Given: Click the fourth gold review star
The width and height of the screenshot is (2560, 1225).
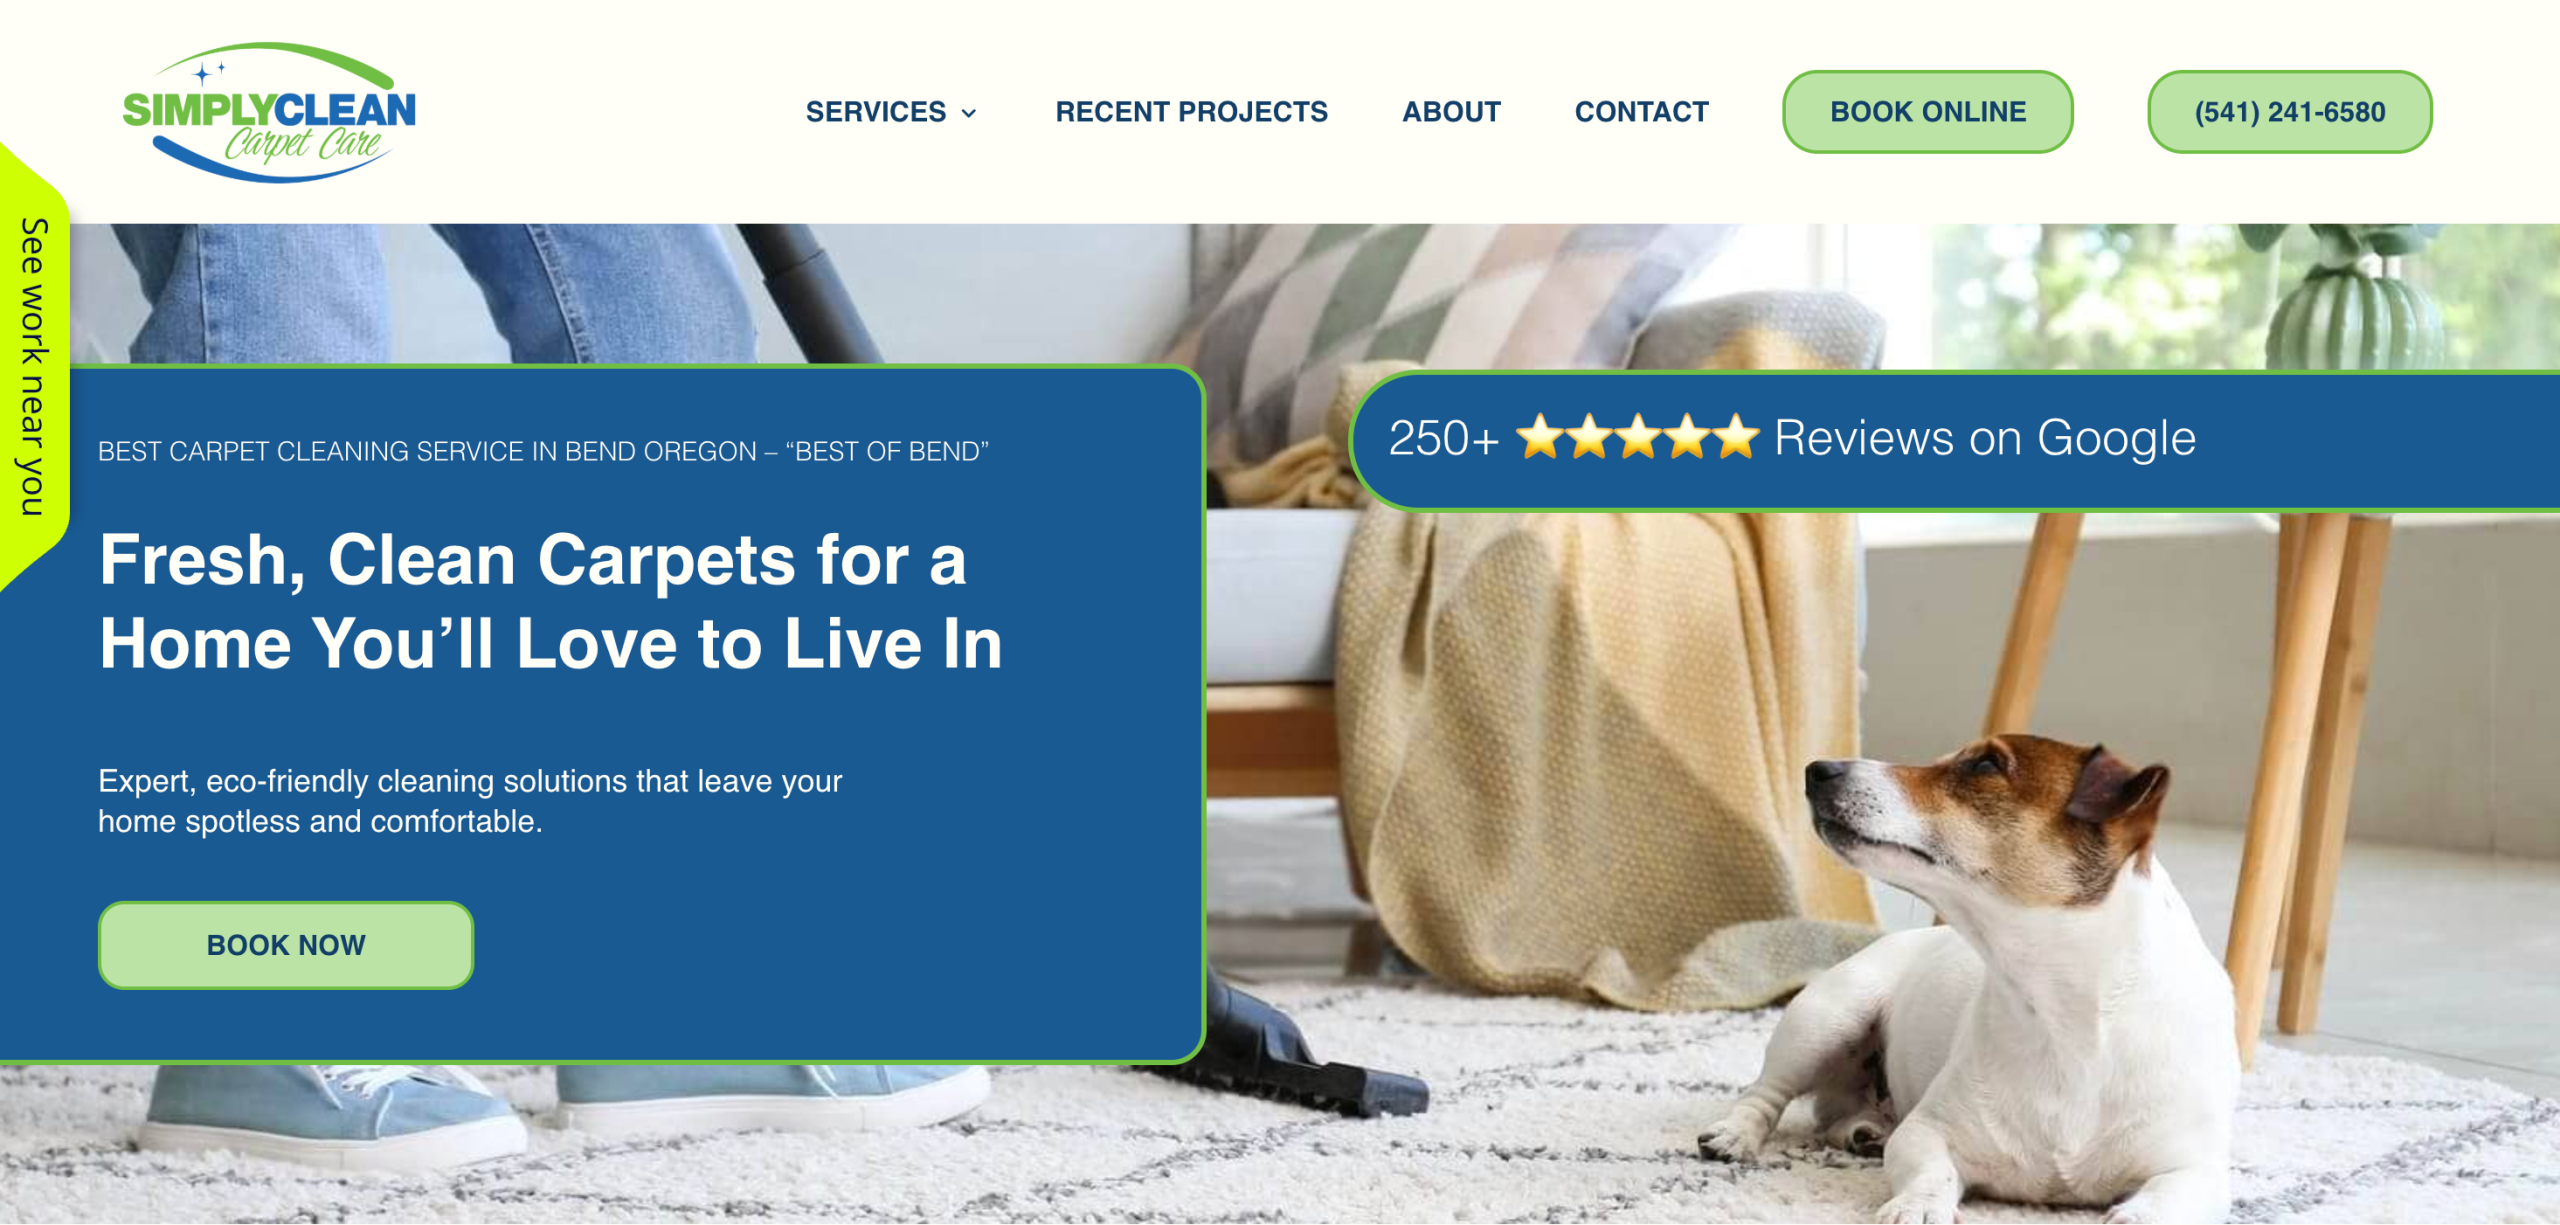Looking at the screenshot, I should pyautogui.click(x=1687, y=437).
